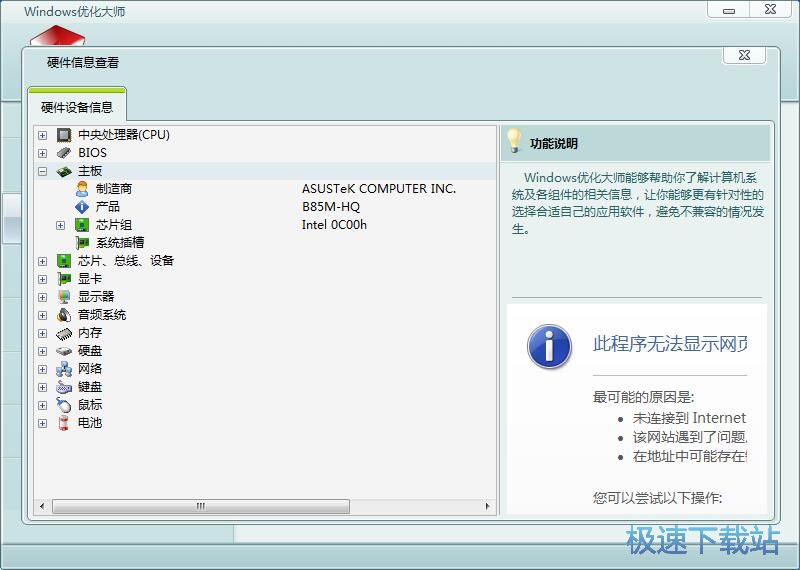
Task: Expand the 硬盘 node
Action: click(42, 351)
